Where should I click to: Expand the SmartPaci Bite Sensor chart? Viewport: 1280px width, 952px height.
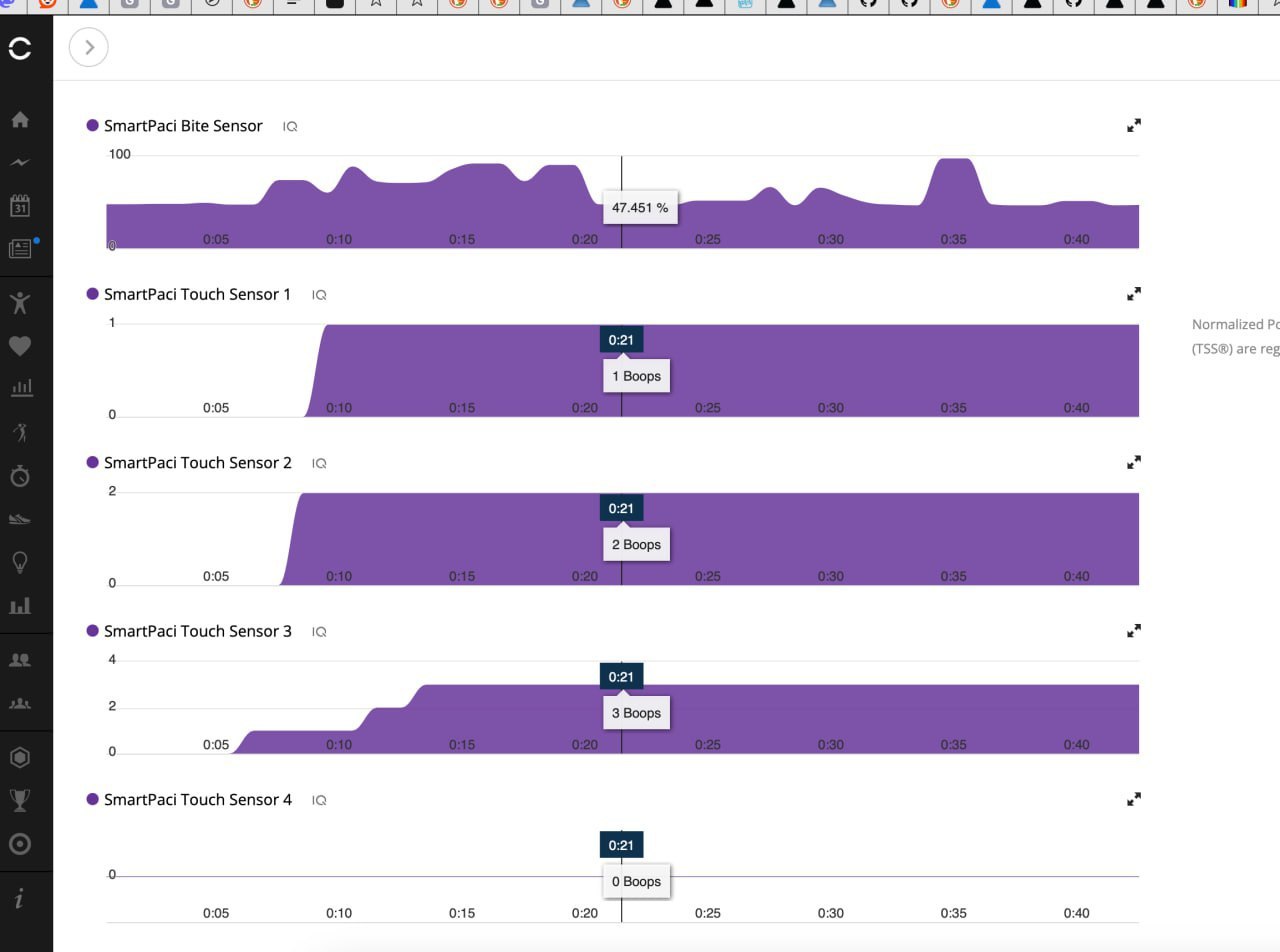point(1134,126)
